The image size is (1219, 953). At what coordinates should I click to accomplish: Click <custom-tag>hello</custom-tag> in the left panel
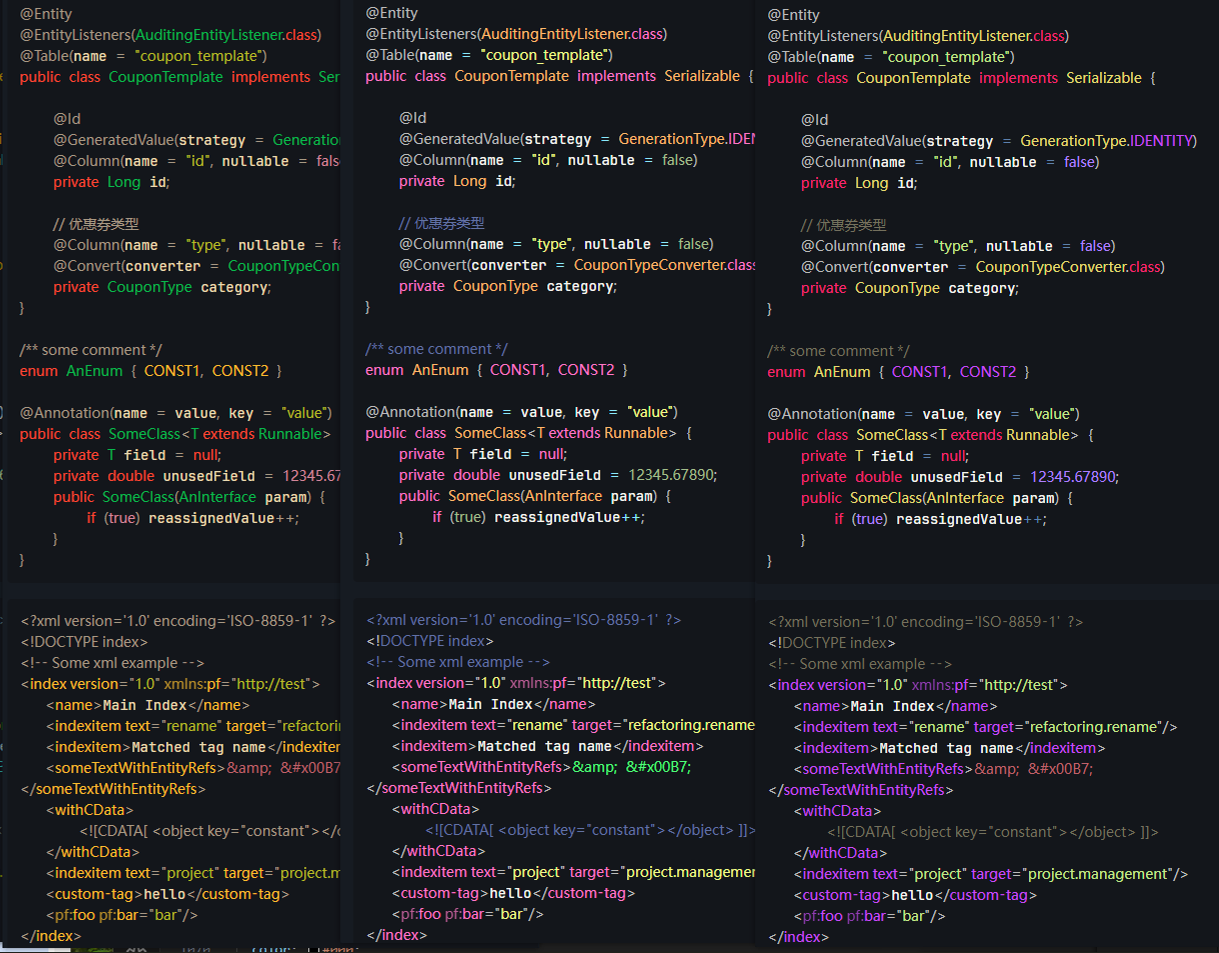168,894
